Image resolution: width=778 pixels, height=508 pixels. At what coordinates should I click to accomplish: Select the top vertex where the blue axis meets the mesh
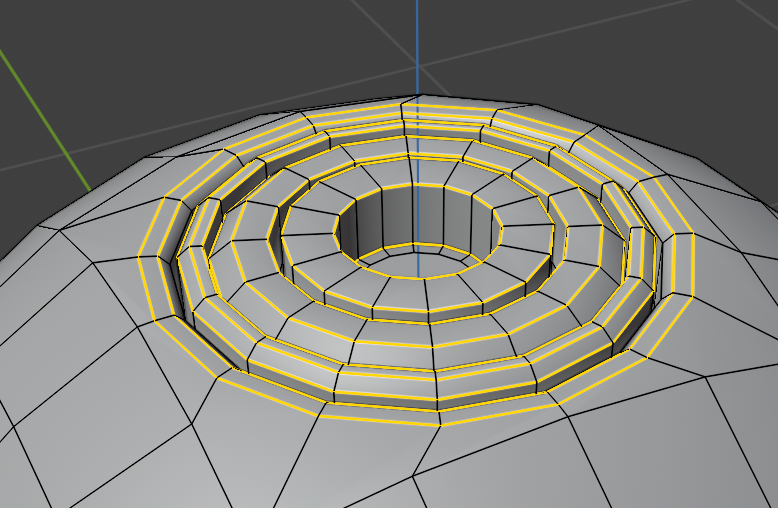[x=417, y=96]
